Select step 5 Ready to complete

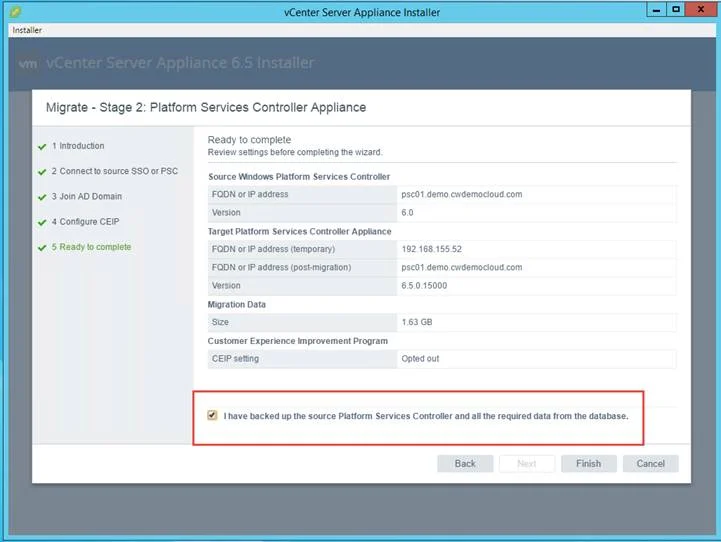(x=91, y=247)
